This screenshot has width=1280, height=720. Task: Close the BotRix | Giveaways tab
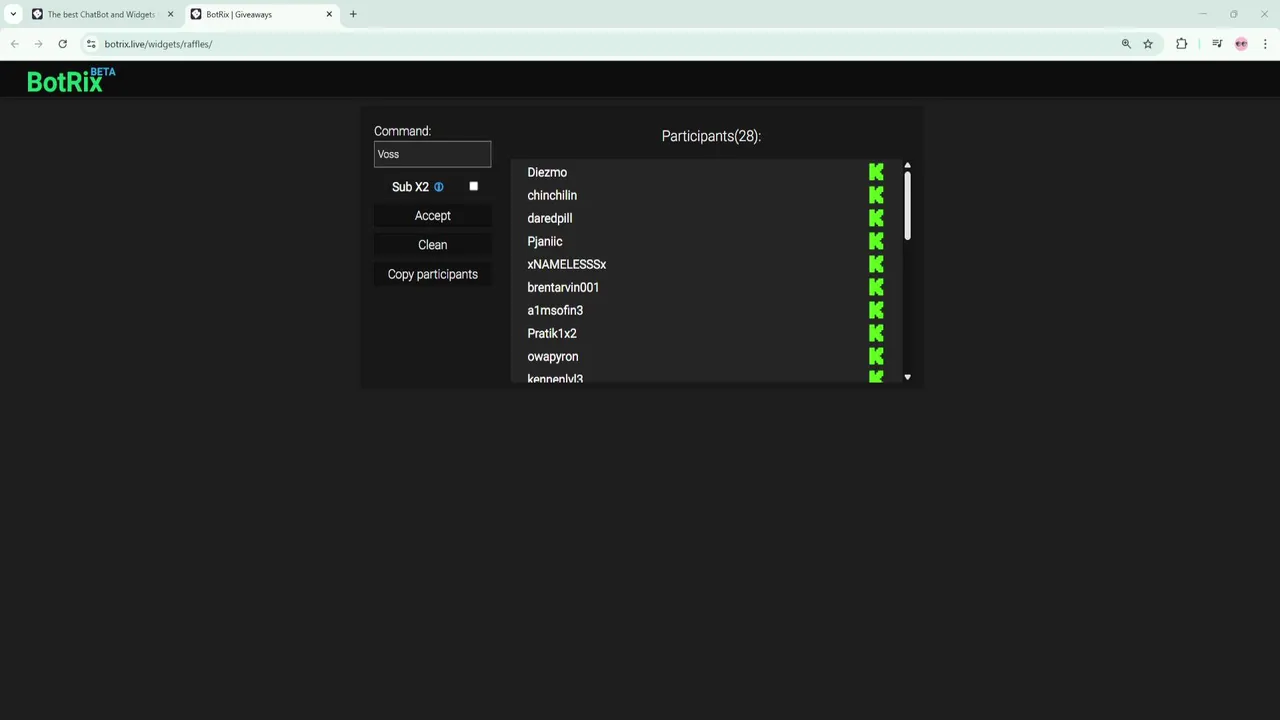point(329,14)
